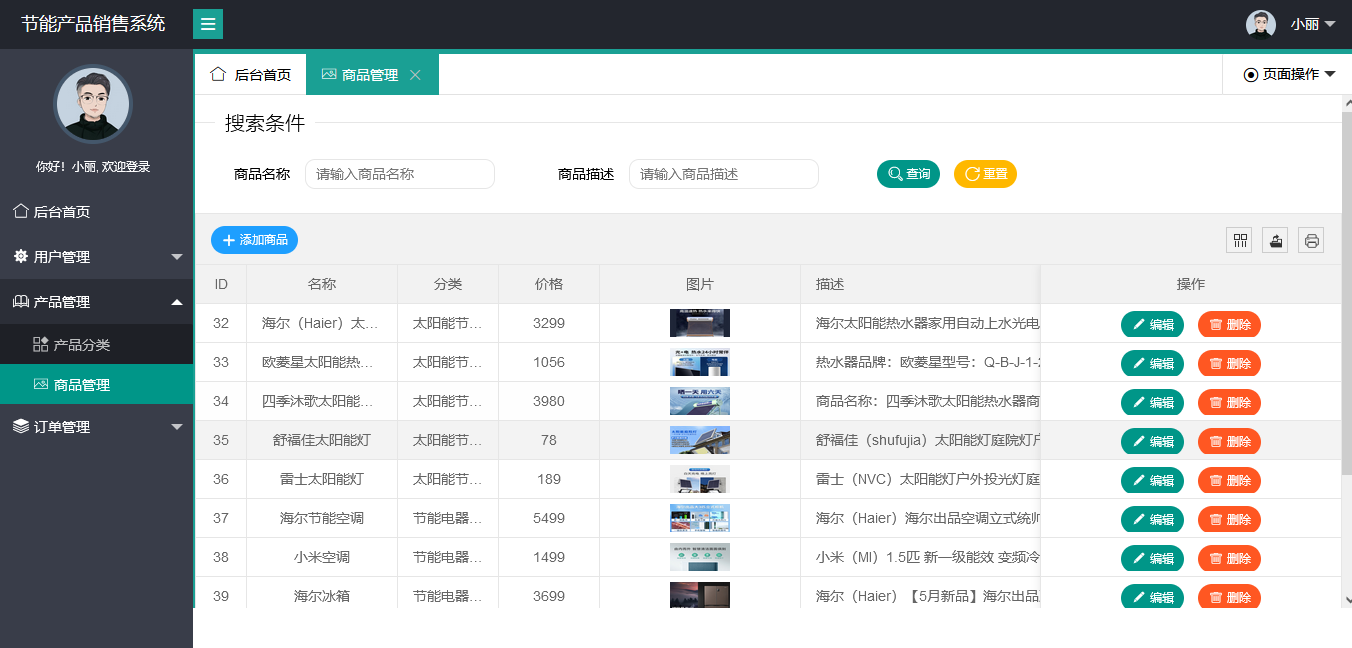Click the 重置 reset button
This screenshot has height=648, width=1352.
point(985,174)
